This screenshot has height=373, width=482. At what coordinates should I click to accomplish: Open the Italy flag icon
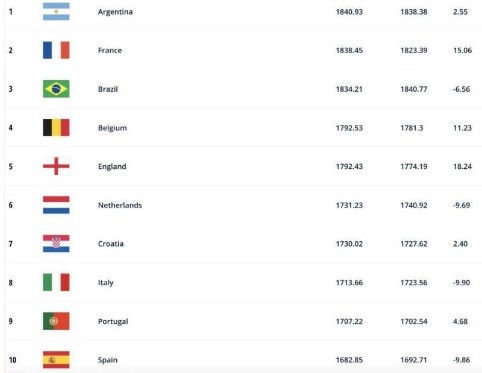tap(56, 282)
